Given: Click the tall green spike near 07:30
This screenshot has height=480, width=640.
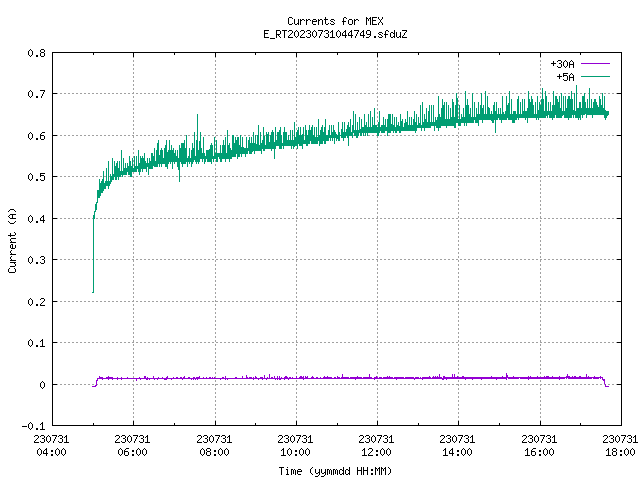Looking at the screenshot, I should pyautogui.click(x=198, y=127).
